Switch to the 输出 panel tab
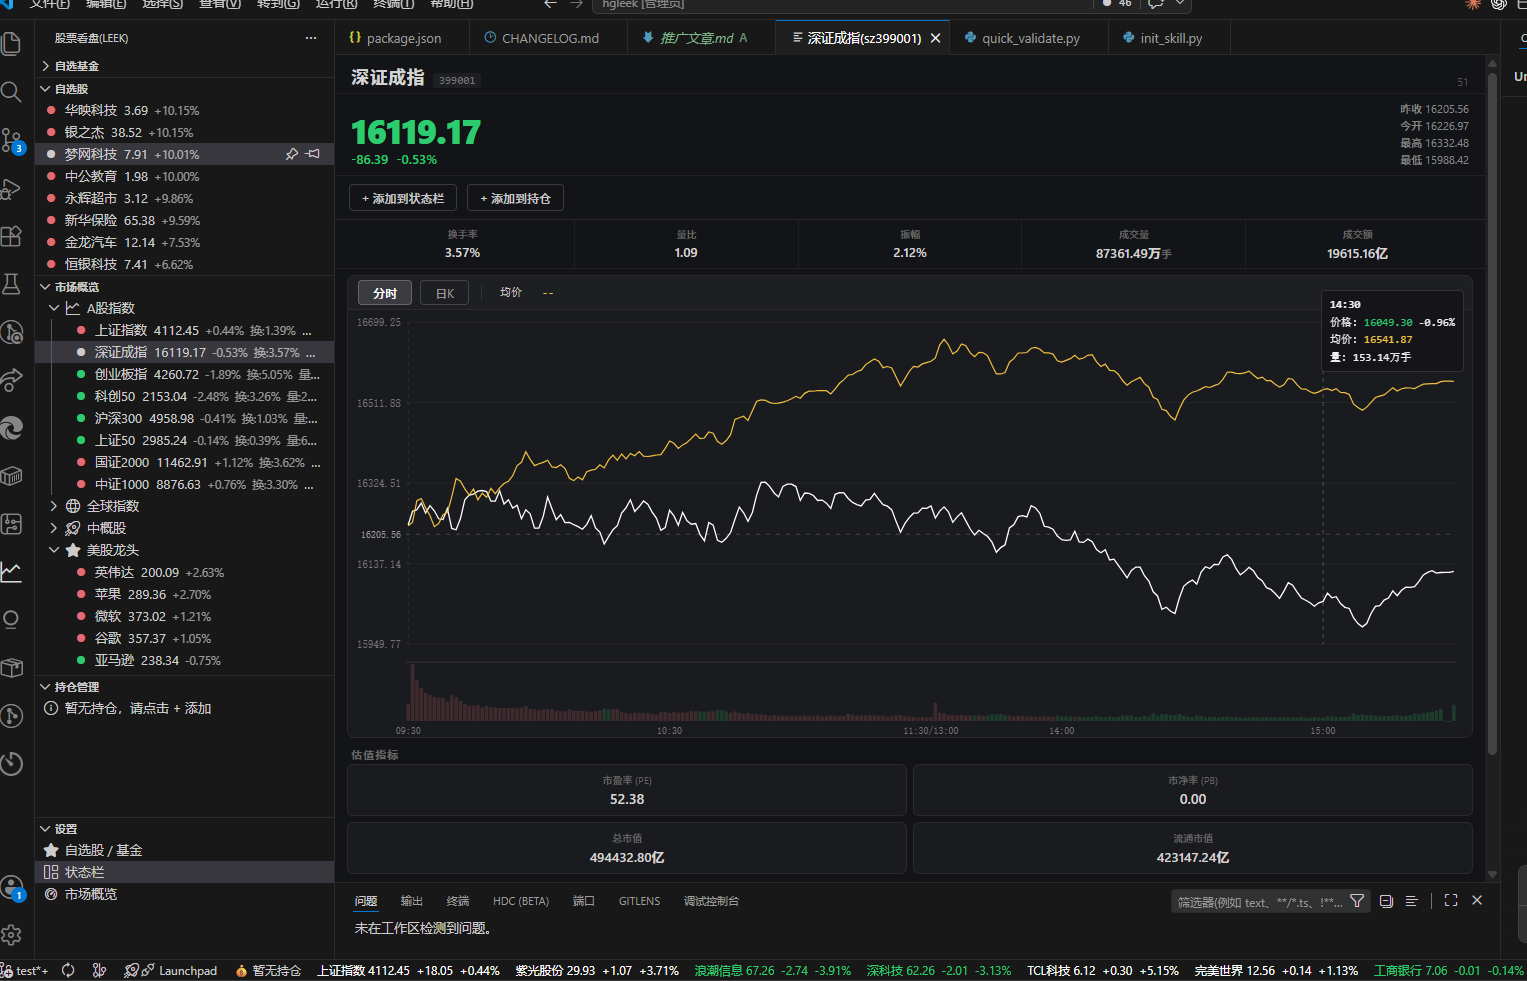The image size is (1527, 981). click(x=412, y=901)
